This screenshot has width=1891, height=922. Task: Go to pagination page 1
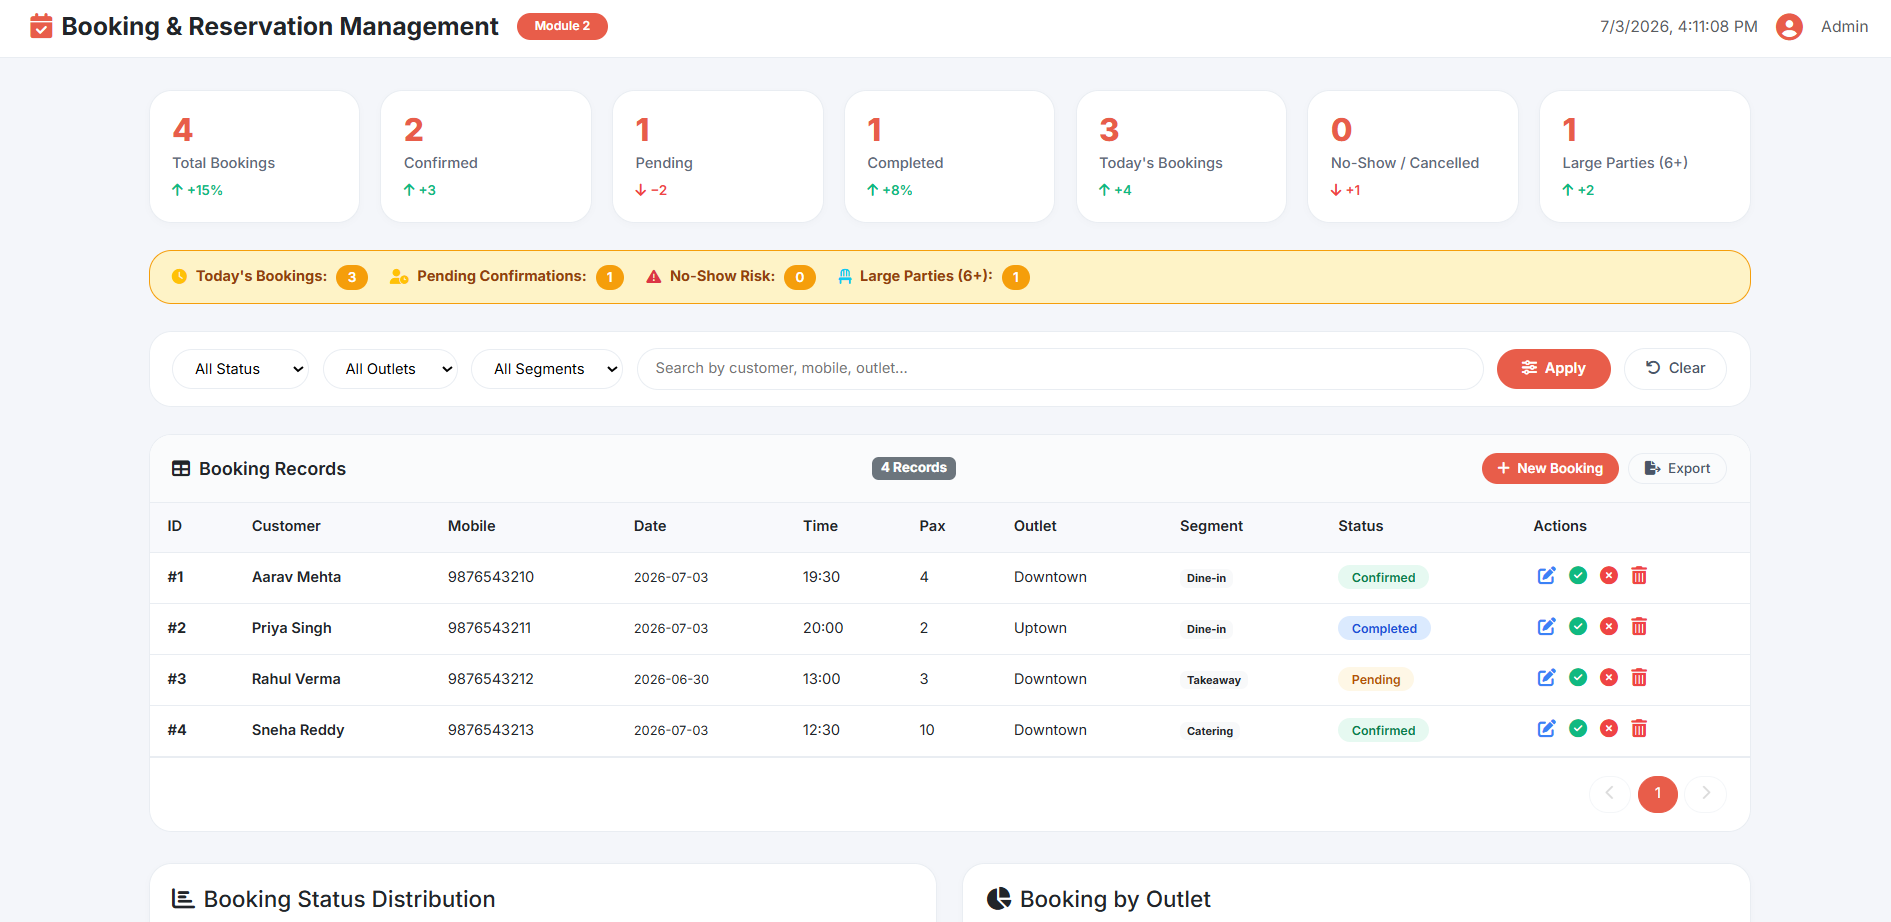[1658, 794]
